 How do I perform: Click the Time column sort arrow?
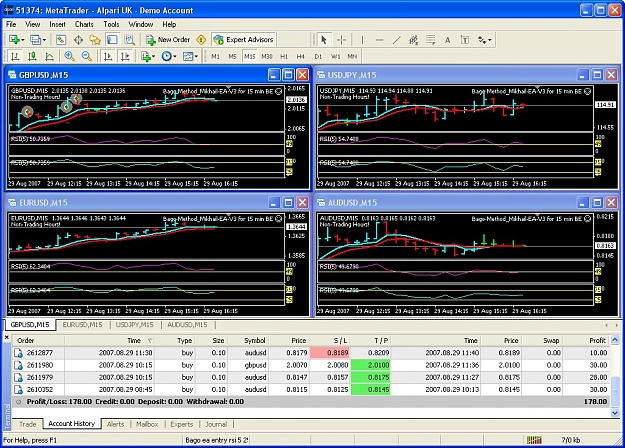(x=150, y=340)
